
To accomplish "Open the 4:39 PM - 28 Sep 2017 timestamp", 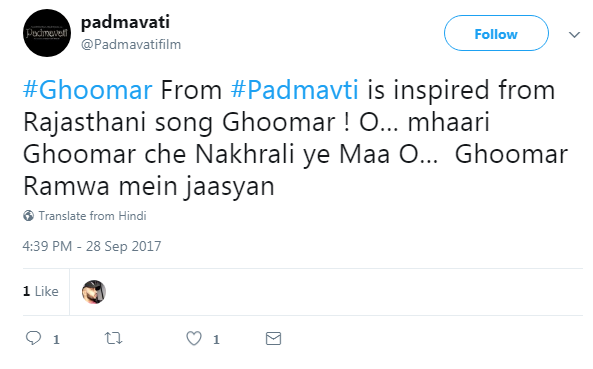I will [92, 246].
